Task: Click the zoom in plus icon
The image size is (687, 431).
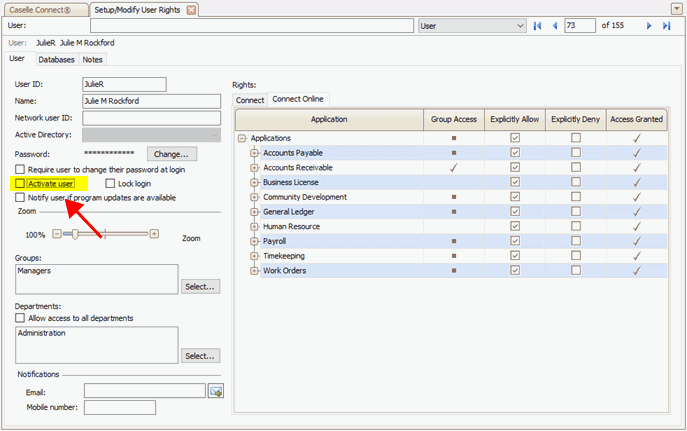Action: [154, 234]
